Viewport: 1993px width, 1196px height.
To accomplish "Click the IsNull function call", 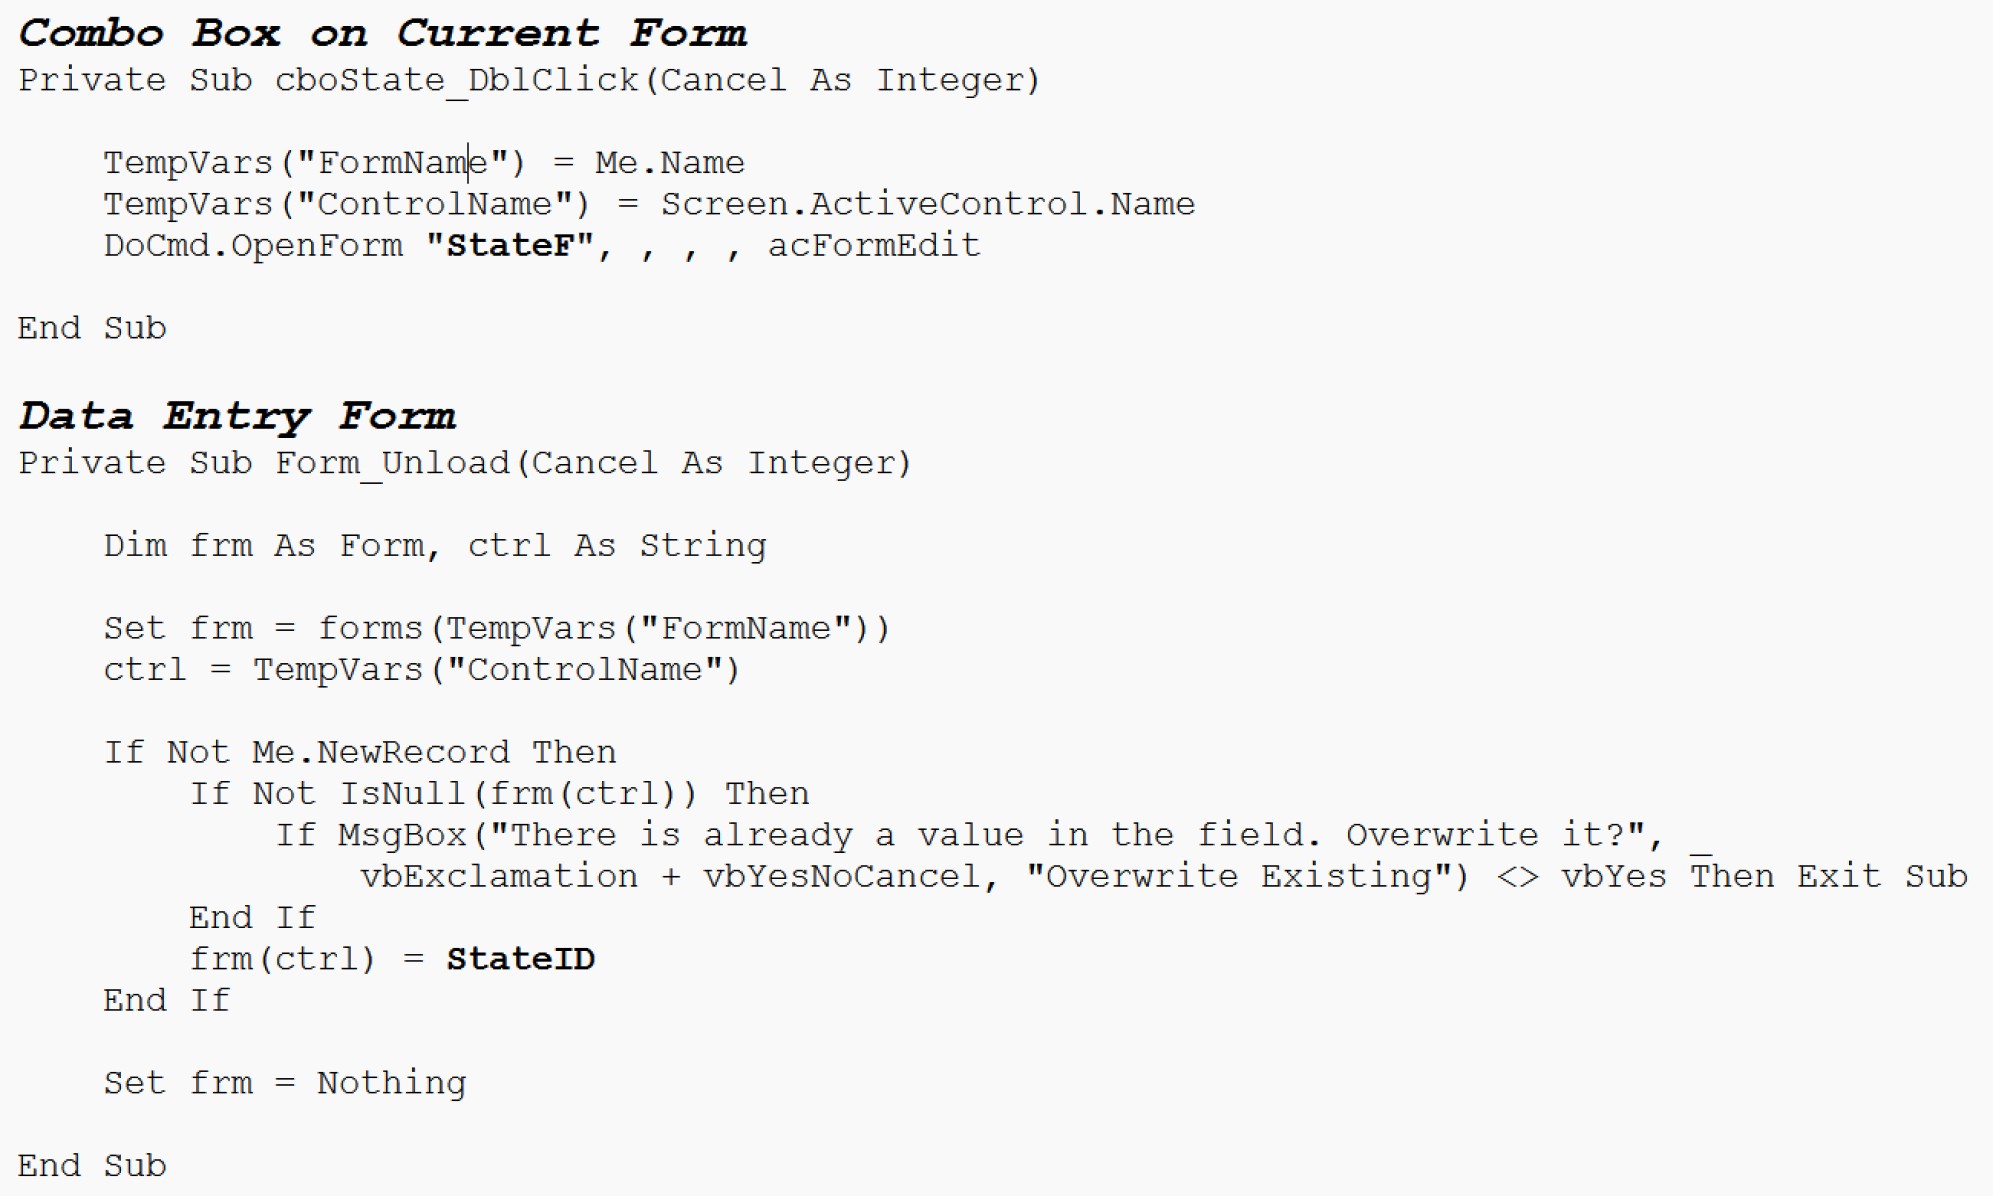I will pos(402,794).
